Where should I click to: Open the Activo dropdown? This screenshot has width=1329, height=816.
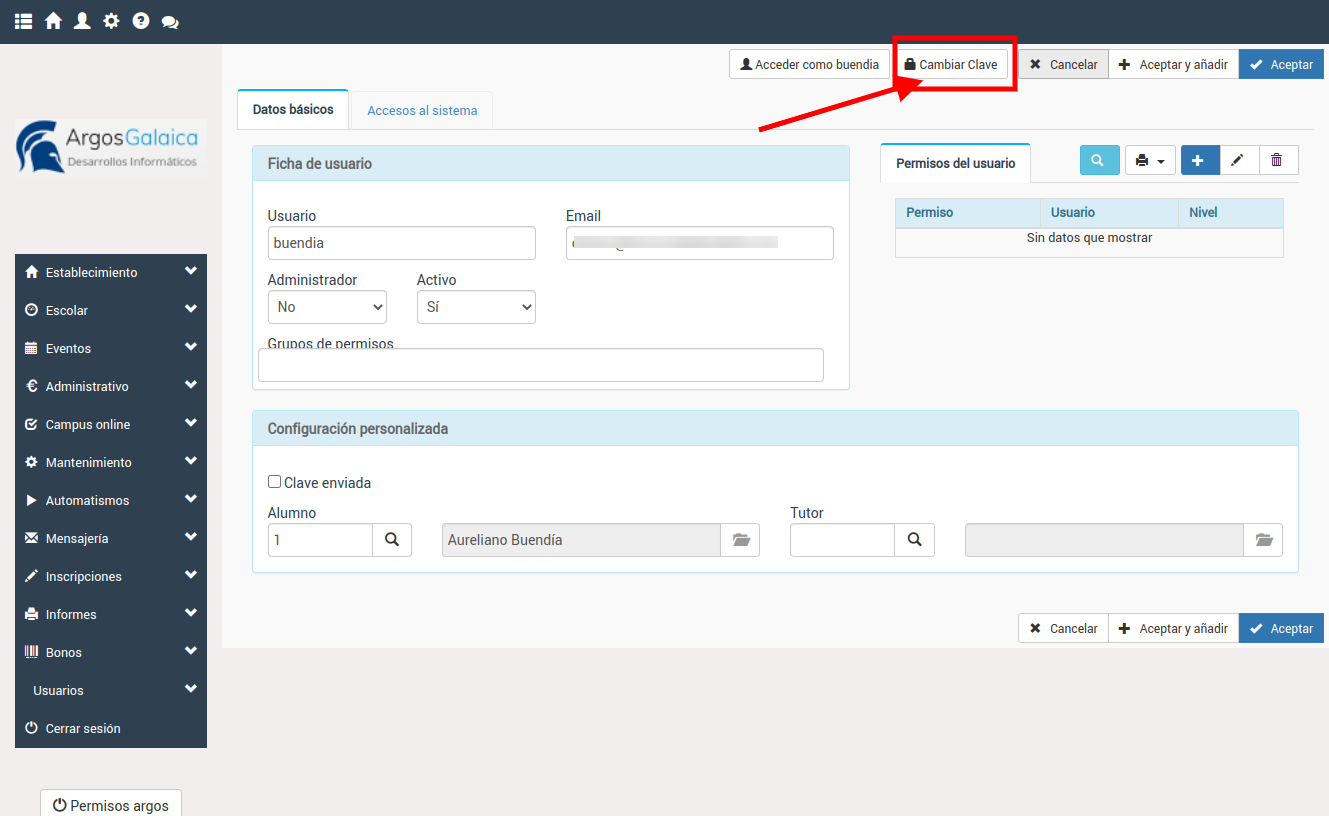point(476,307)
